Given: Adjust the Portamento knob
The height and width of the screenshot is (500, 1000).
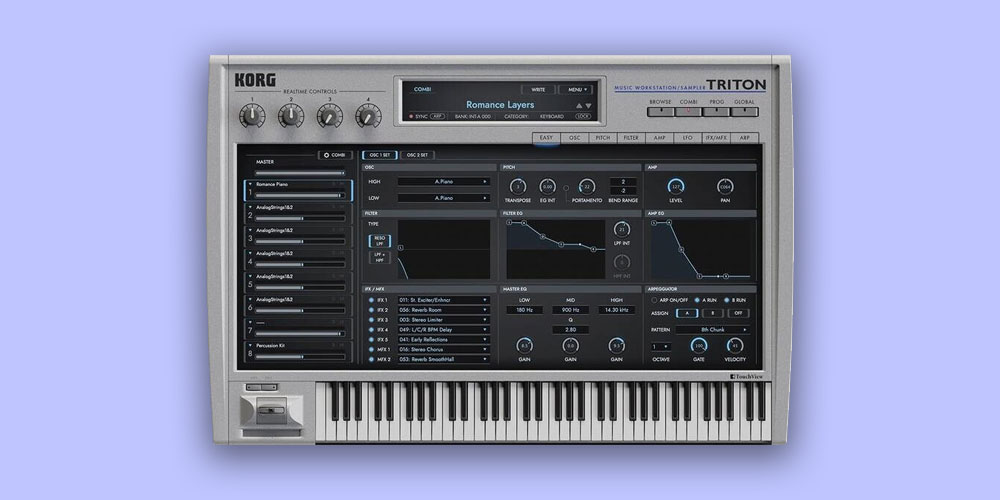Looking at the screenshot, I should point(587,186).
